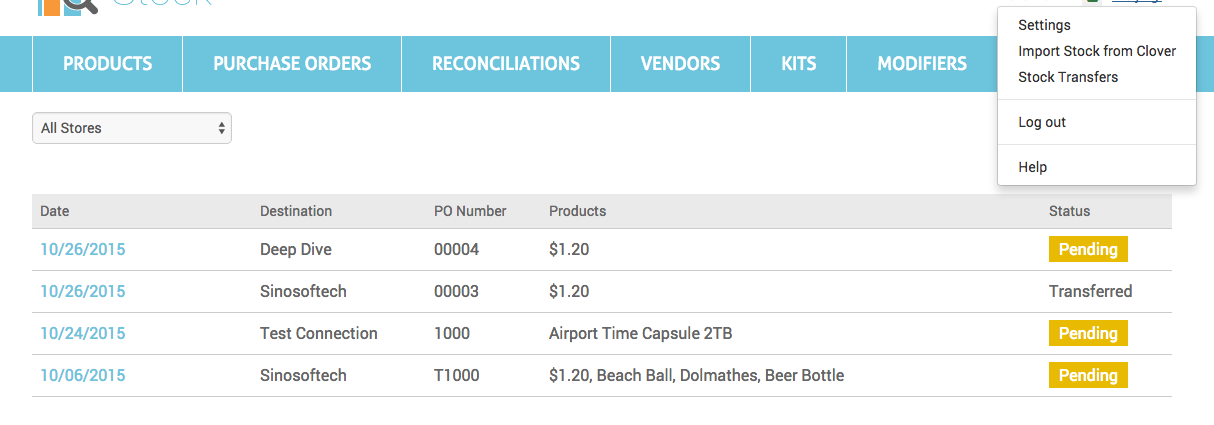Viewport: 1214px width, 425px height.
Task: Click Pending badge for PO T1000
Action: pyautogui.click(x=1088, y=375)
